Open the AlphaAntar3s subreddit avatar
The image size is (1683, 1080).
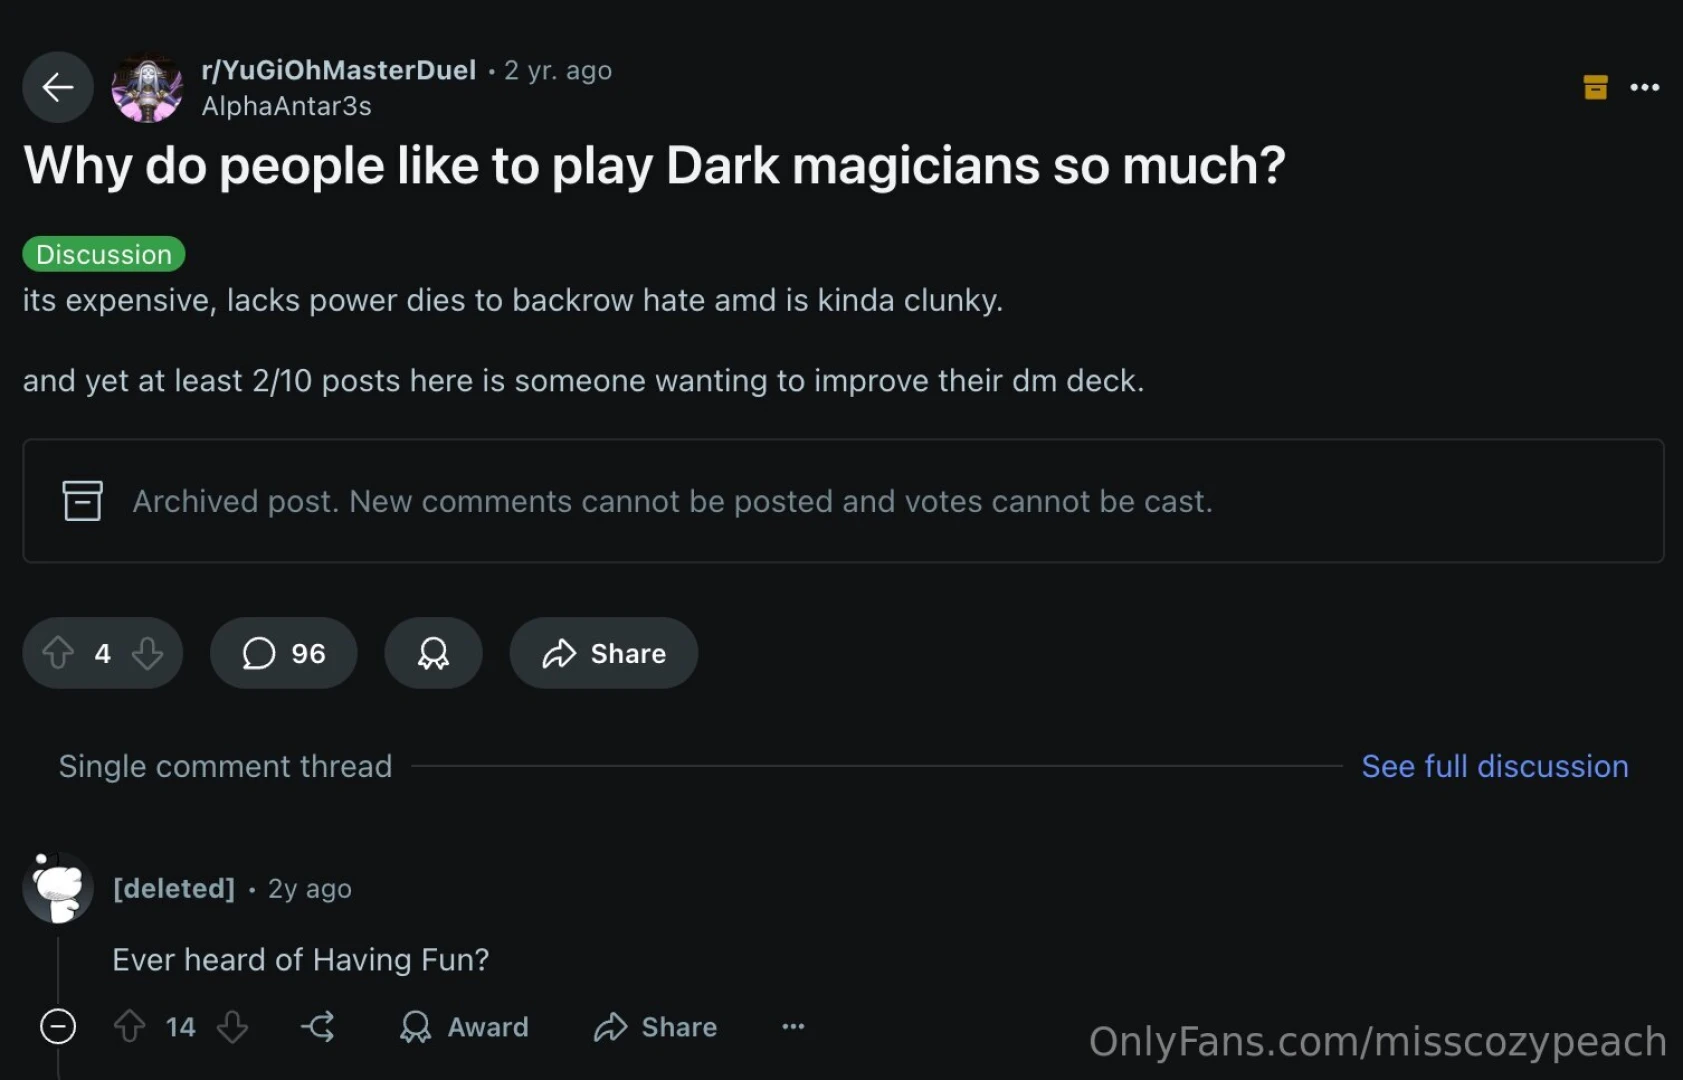pyautogui.click(x=147, y=88)
